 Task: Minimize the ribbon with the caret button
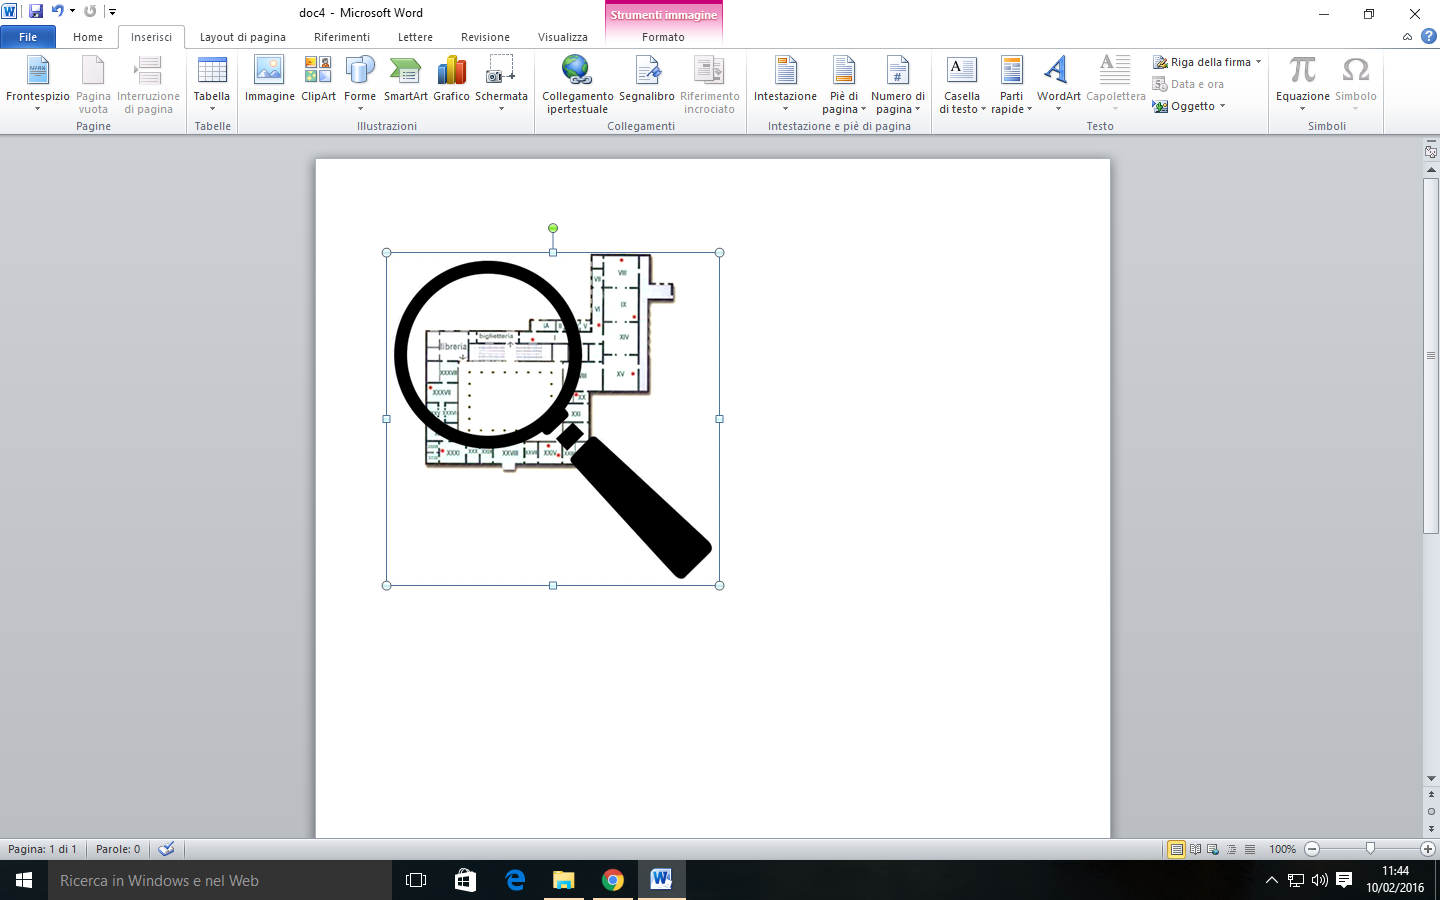1407,37
